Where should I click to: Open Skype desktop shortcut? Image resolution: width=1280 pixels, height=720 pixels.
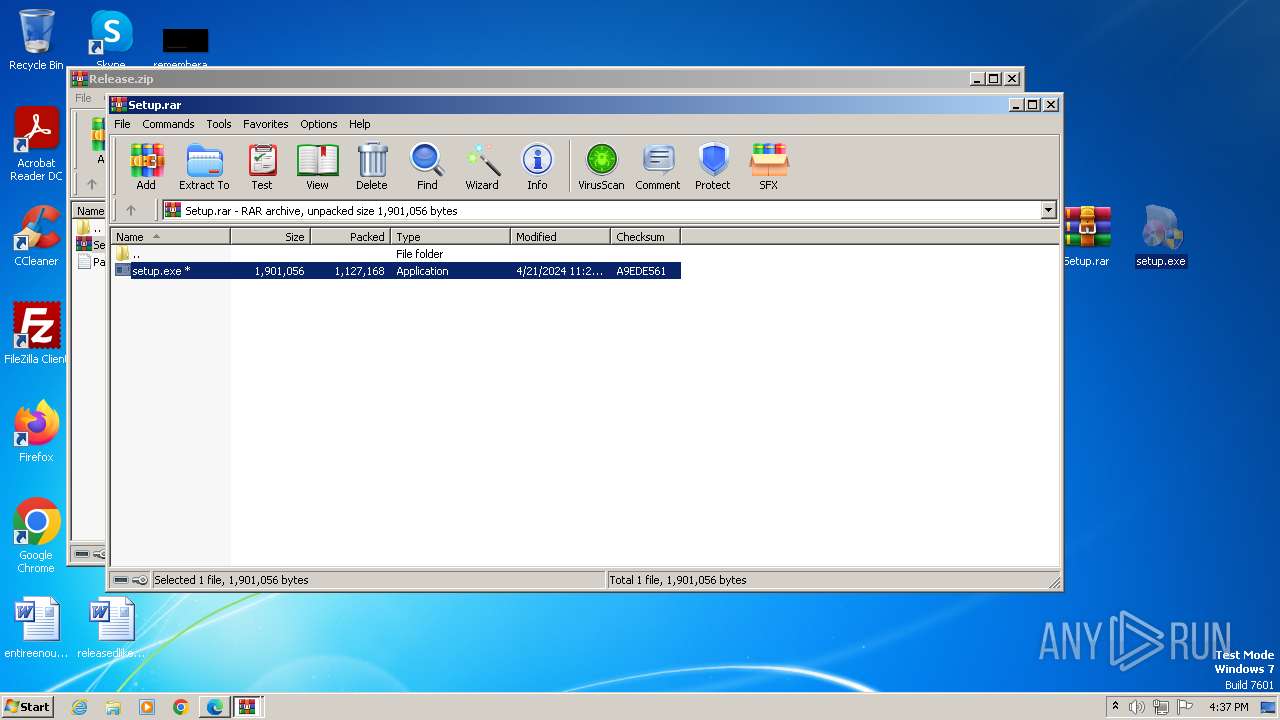tap(111, 40)
